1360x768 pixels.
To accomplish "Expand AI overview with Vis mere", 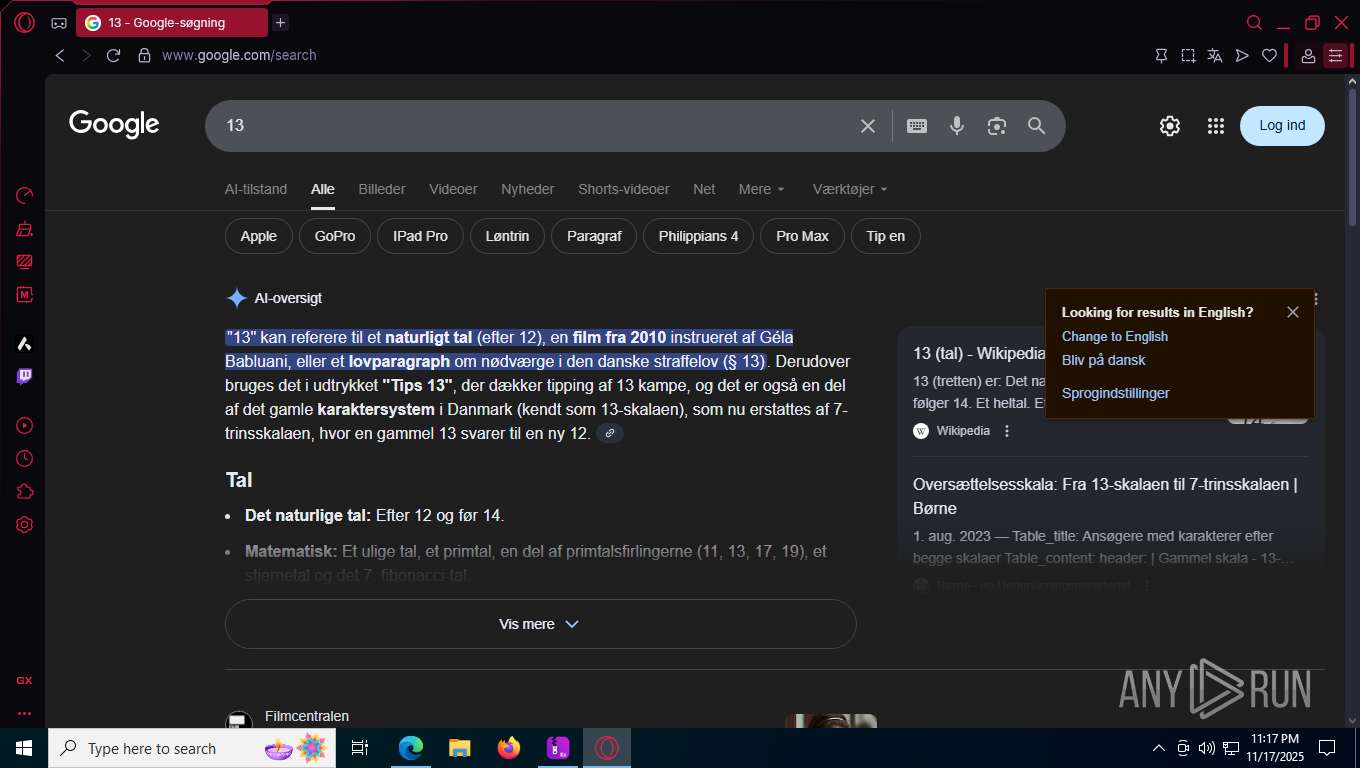I will [541, 624].
